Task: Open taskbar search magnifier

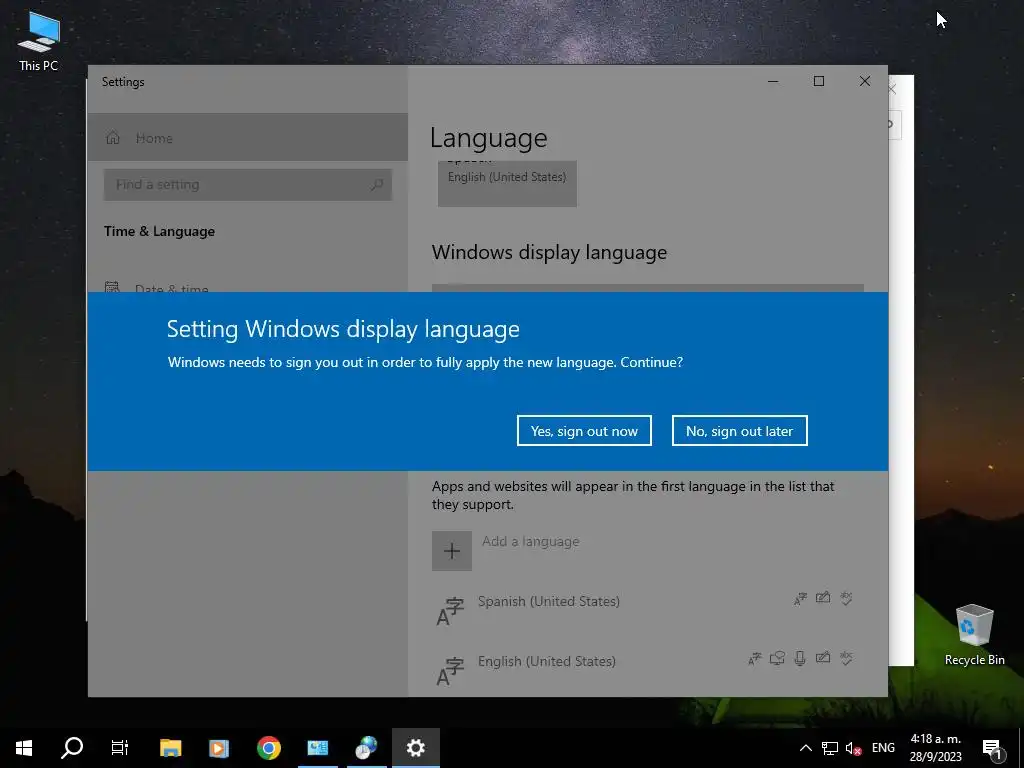Action: [x=72, y=748]
